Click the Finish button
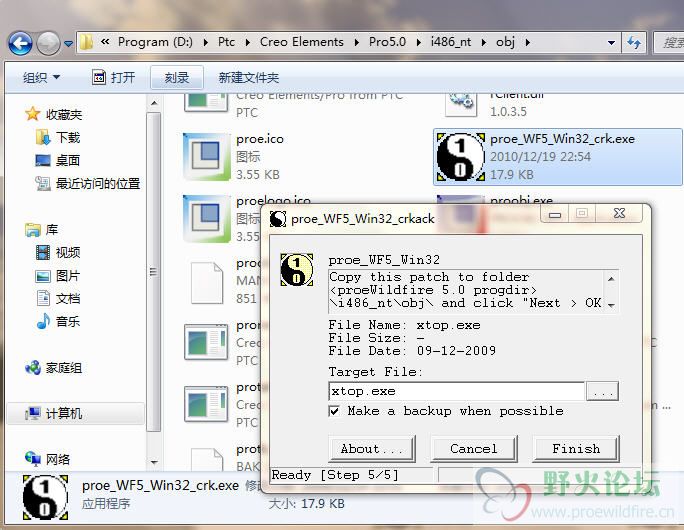Screen dimensions: 684x530 pos(576,448)
